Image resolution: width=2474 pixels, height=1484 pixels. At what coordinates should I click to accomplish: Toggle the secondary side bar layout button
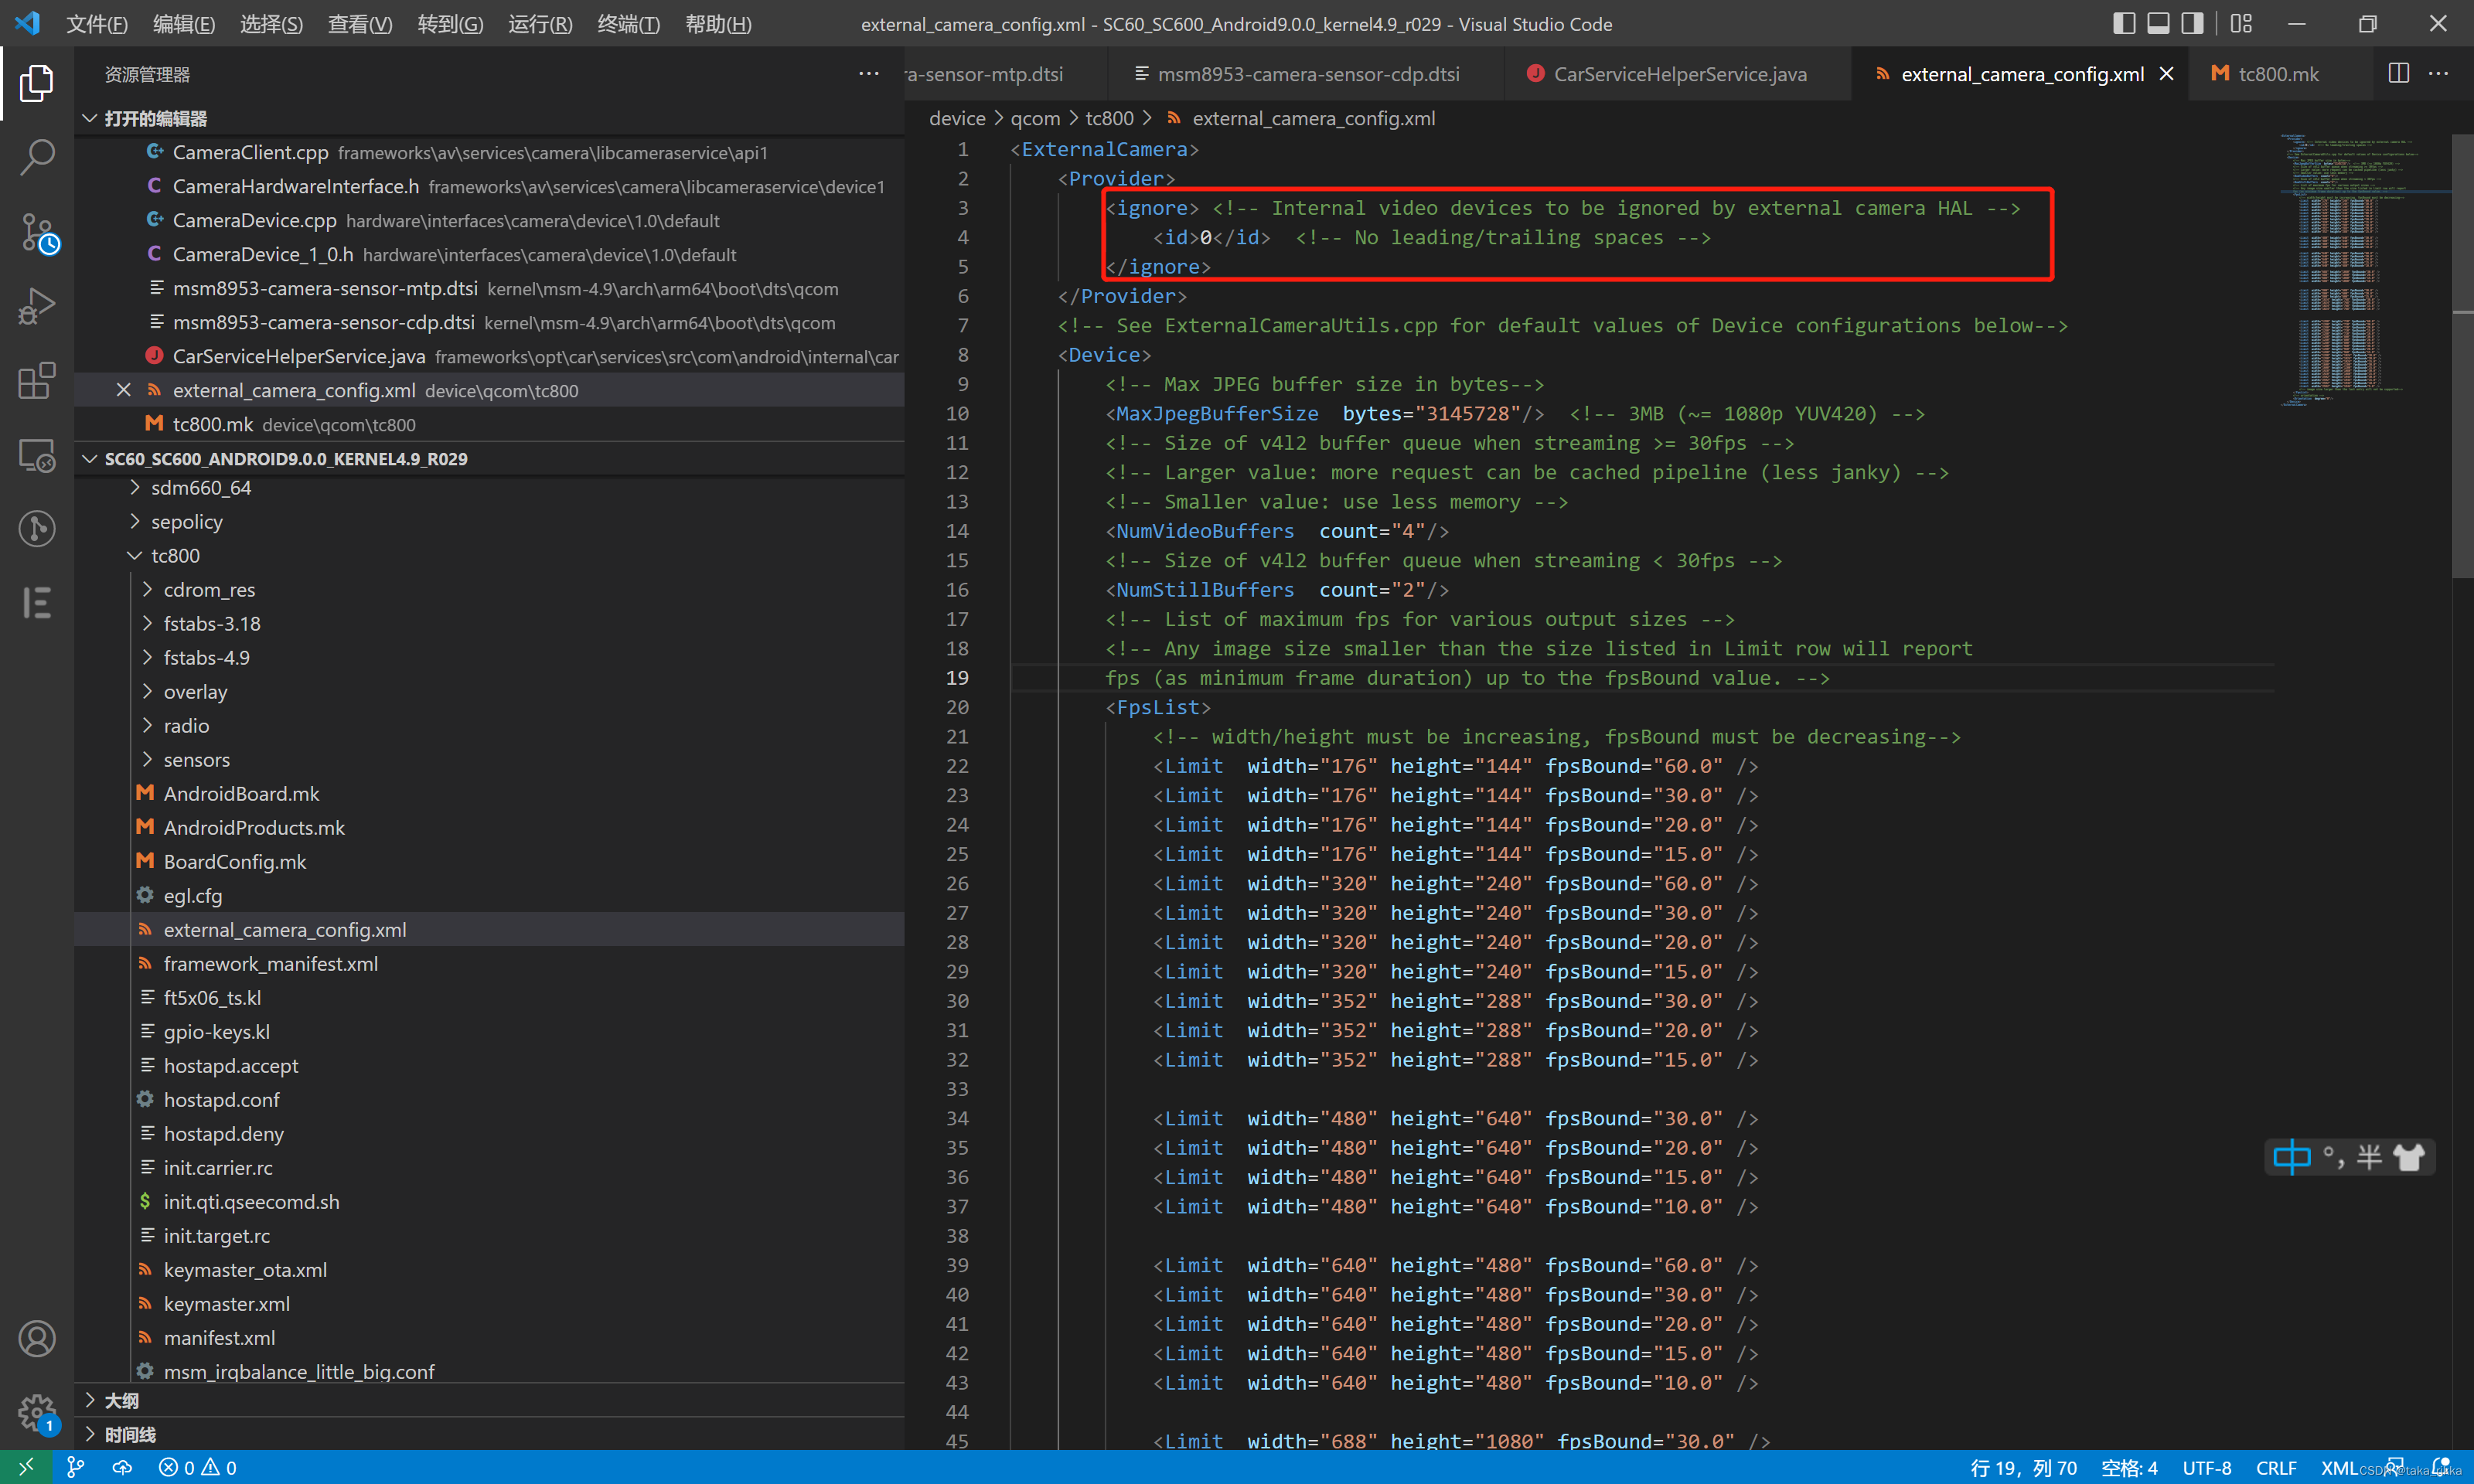click(x=2192, y=24)
